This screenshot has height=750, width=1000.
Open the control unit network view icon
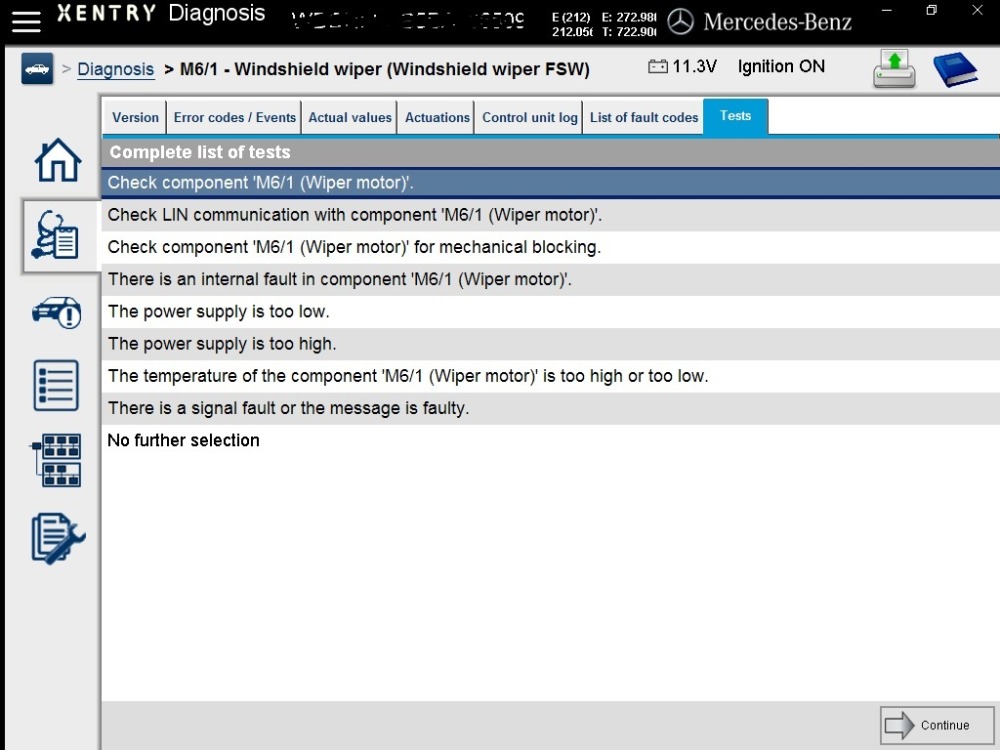[56, 460]
